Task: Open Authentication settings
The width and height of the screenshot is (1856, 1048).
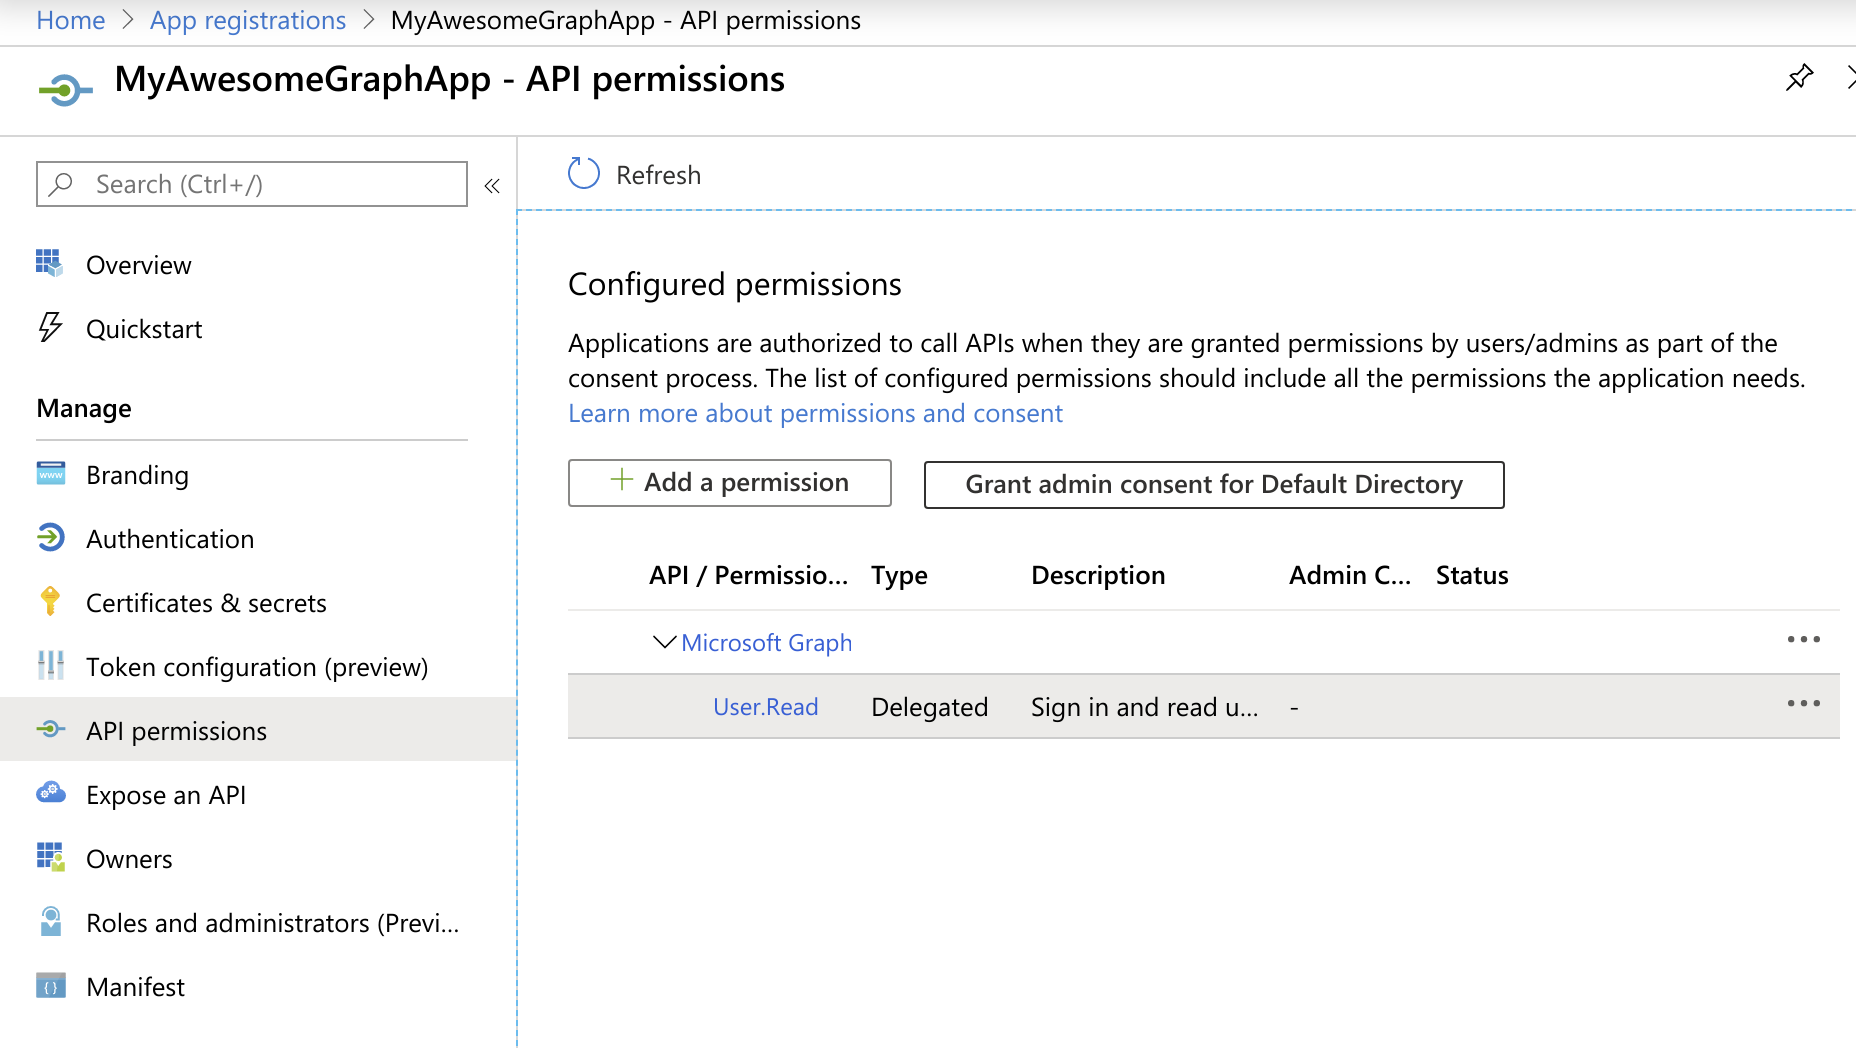Action: 169,538
